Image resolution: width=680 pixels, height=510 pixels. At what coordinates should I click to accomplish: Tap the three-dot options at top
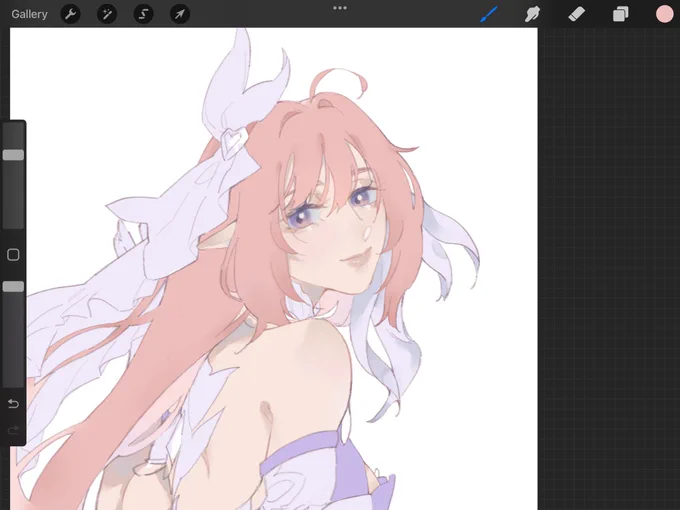[x=340, y=8]
